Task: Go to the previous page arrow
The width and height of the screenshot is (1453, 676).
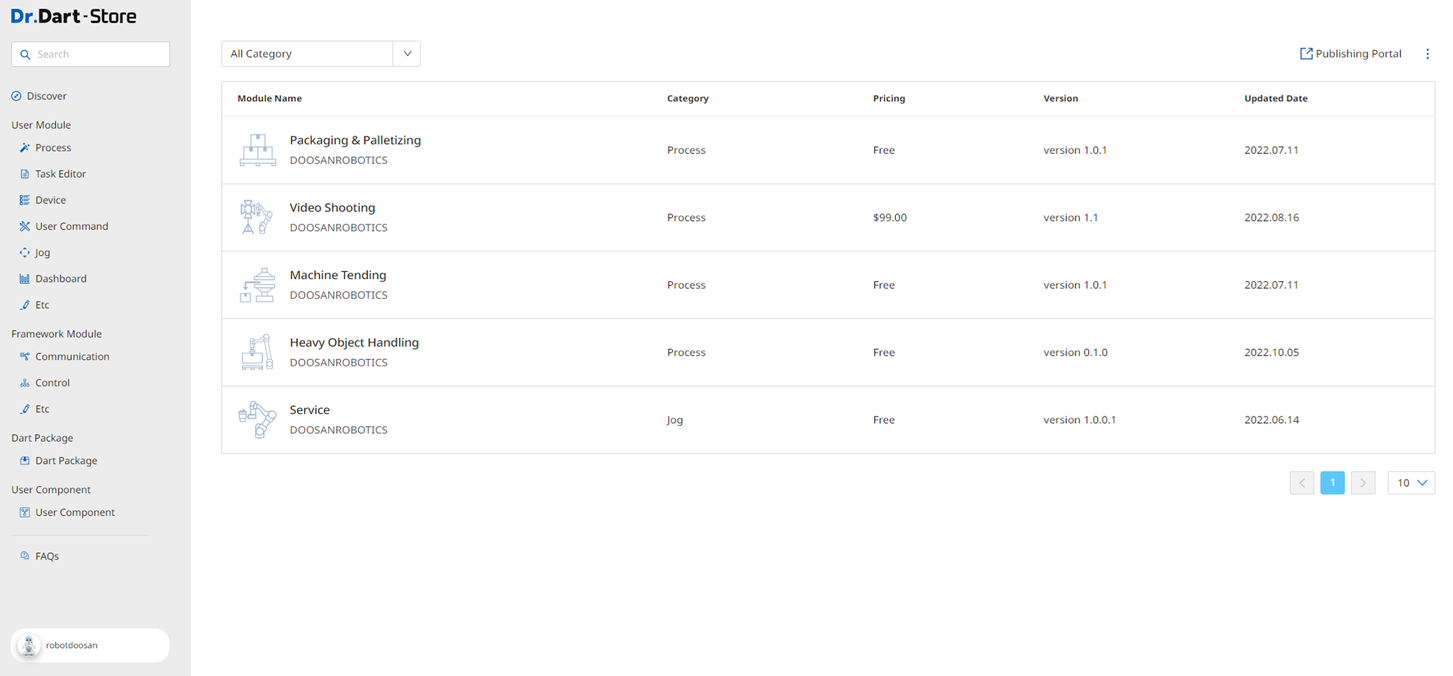Action: pos(1301,483)
